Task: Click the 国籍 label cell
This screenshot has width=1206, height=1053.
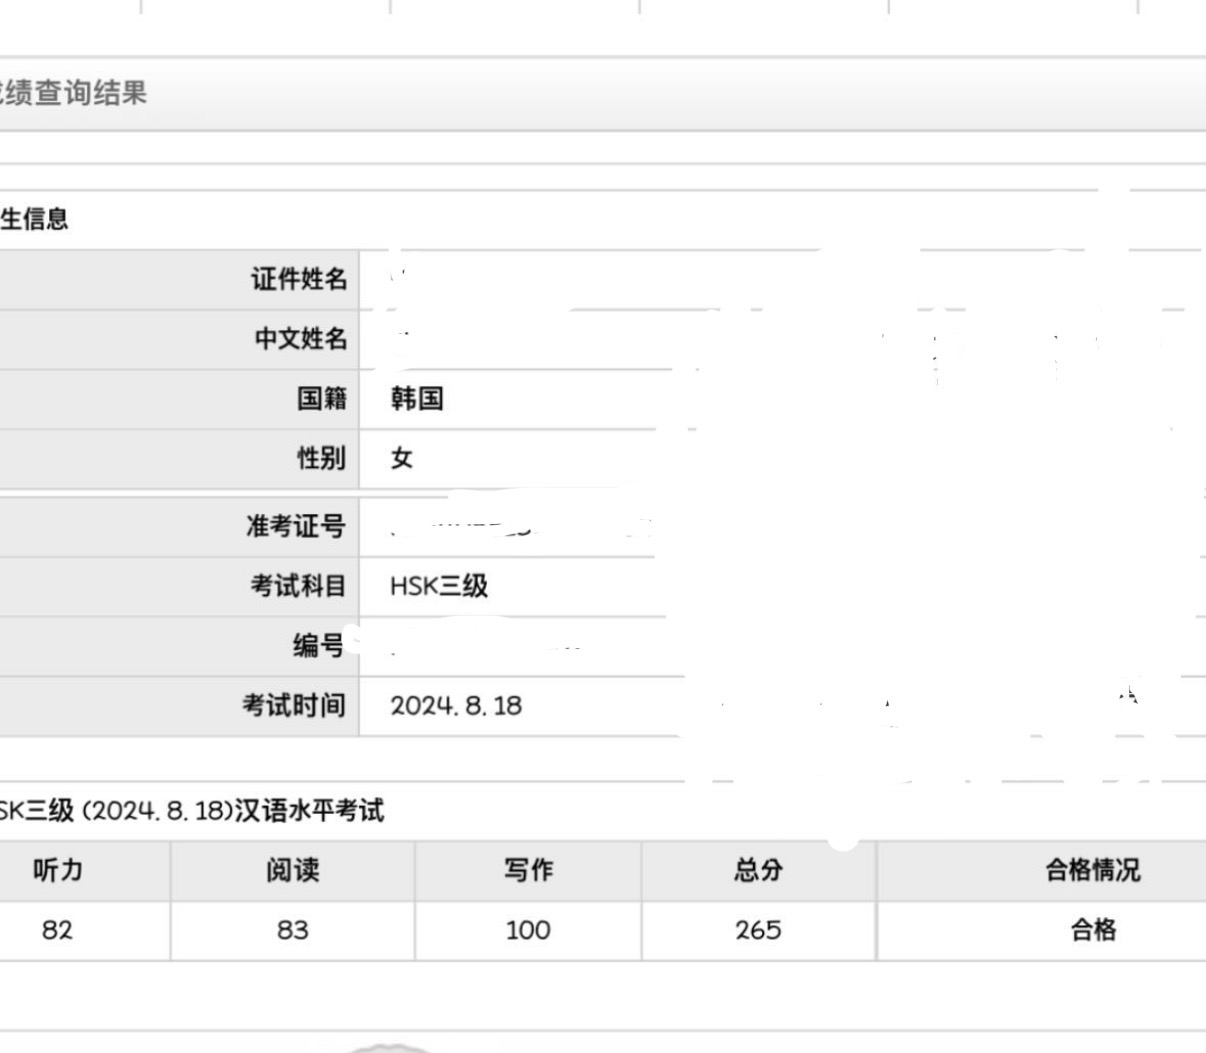Action: (321, 399)
